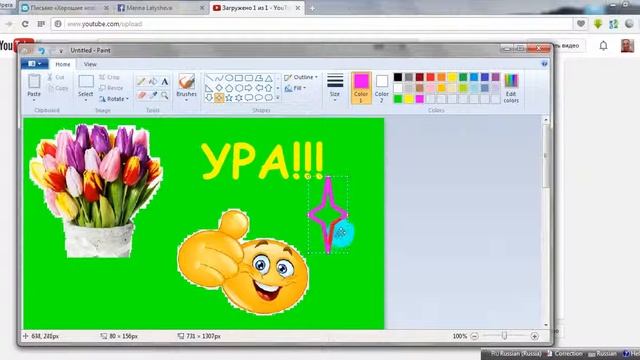
Task: Click the Copy button
Action: 58,88
